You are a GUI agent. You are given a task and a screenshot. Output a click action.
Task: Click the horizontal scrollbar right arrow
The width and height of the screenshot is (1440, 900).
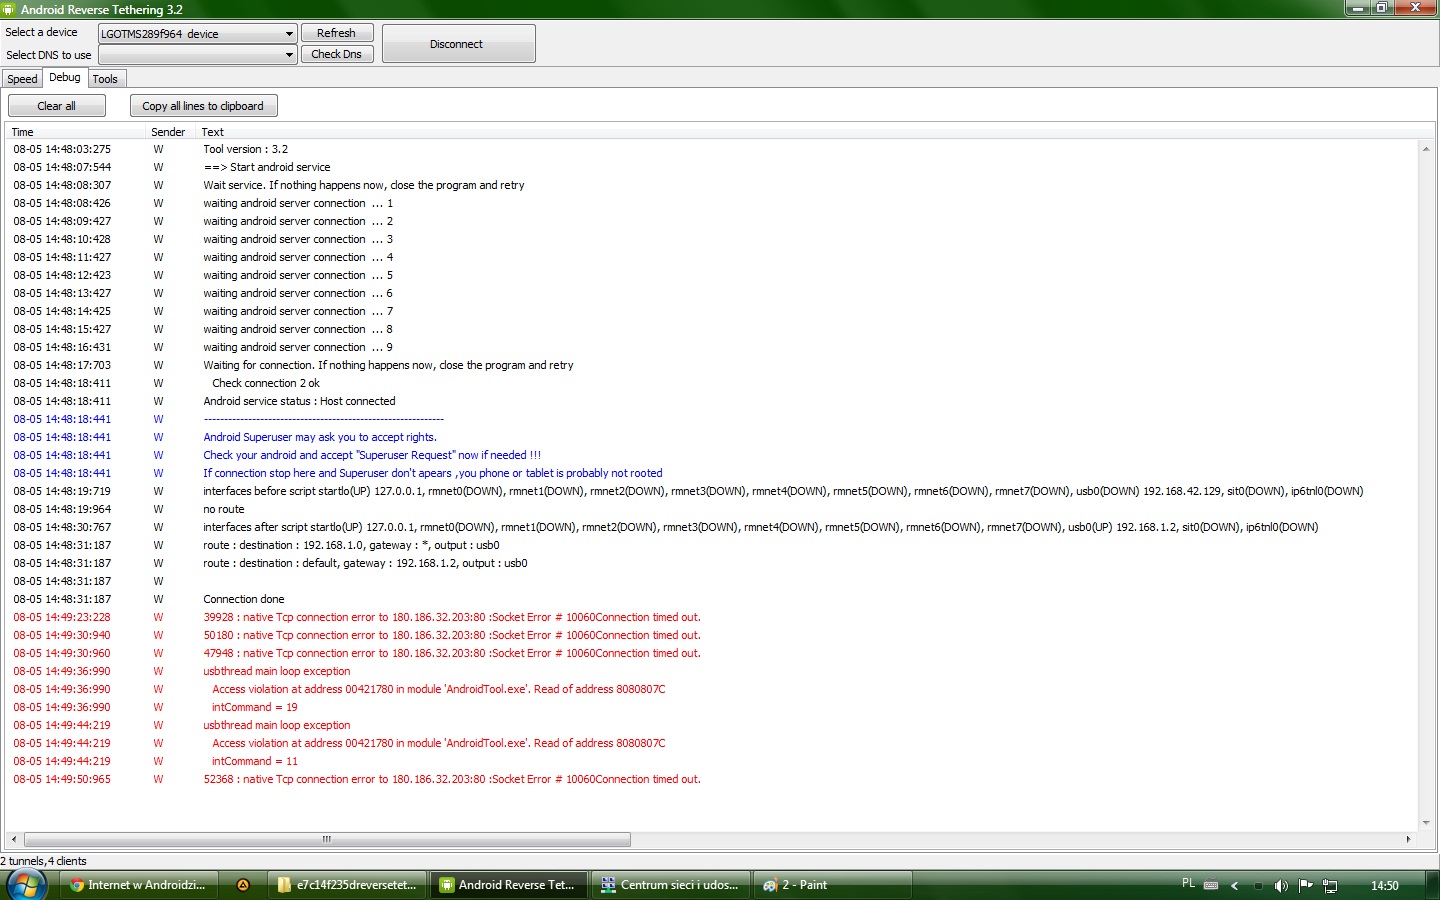pos(1409,839)
